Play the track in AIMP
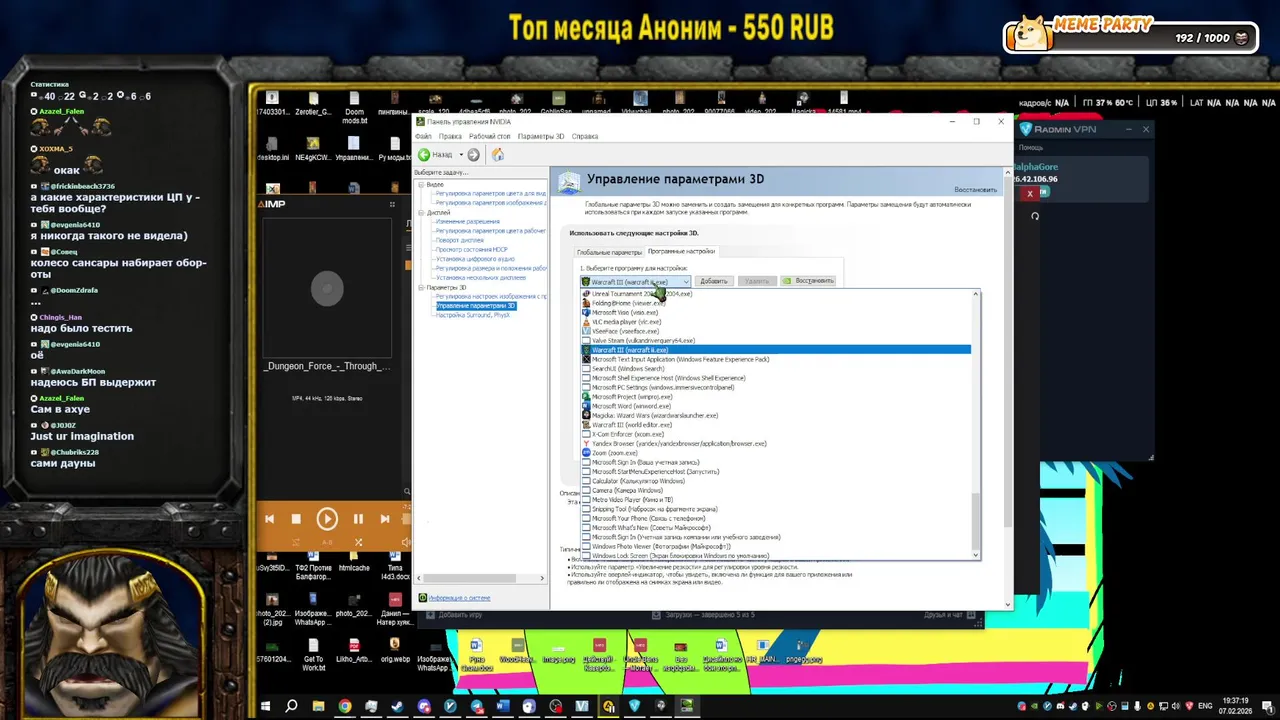 (327, 519)
